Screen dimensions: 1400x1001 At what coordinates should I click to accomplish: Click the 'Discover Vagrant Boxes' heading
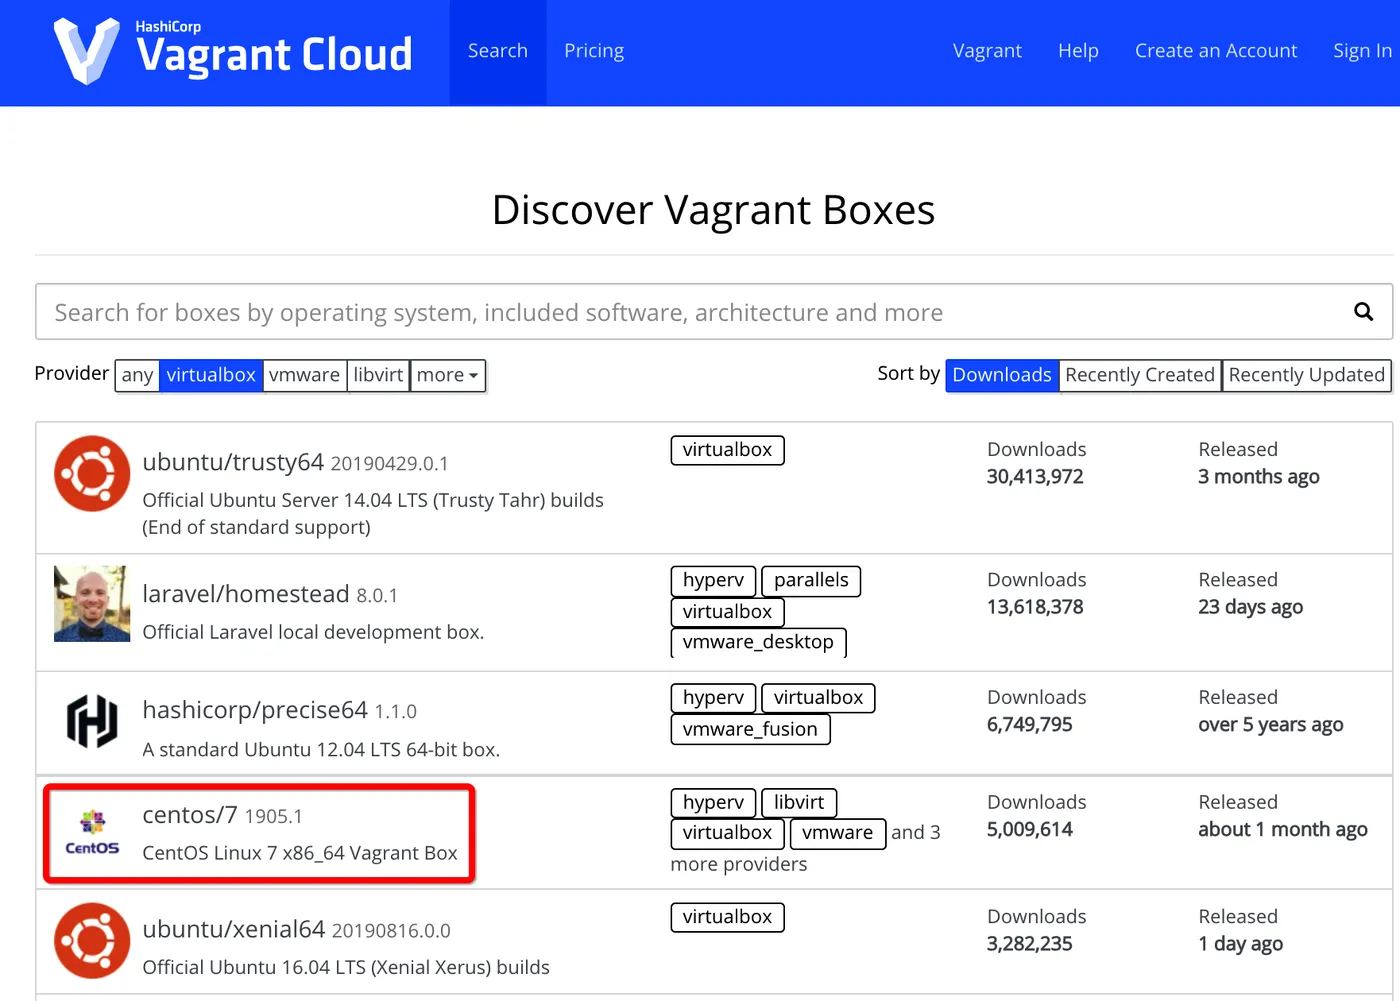(713, 210)
